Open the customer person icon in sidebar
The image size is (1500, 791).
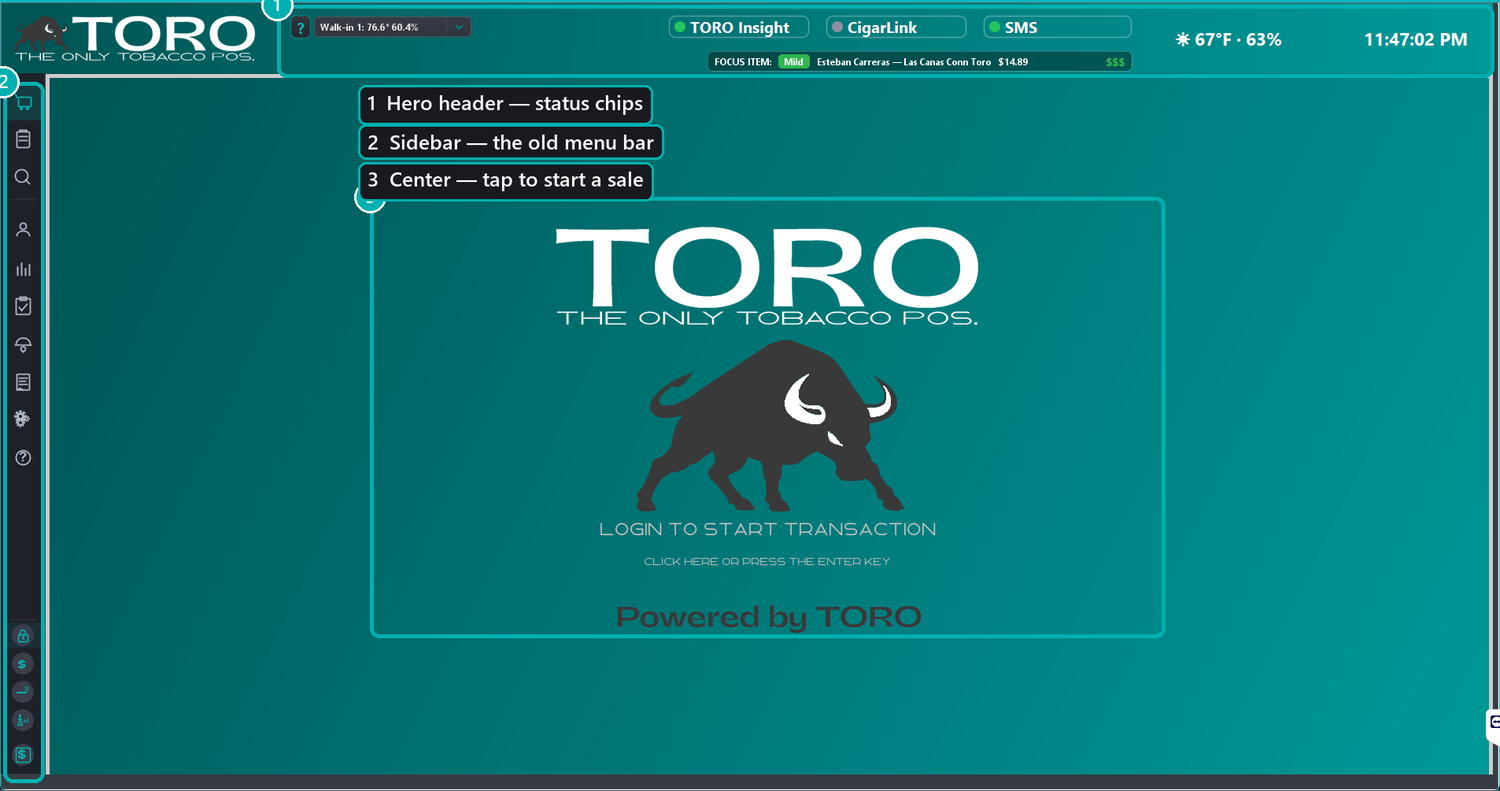click(24, 230)
